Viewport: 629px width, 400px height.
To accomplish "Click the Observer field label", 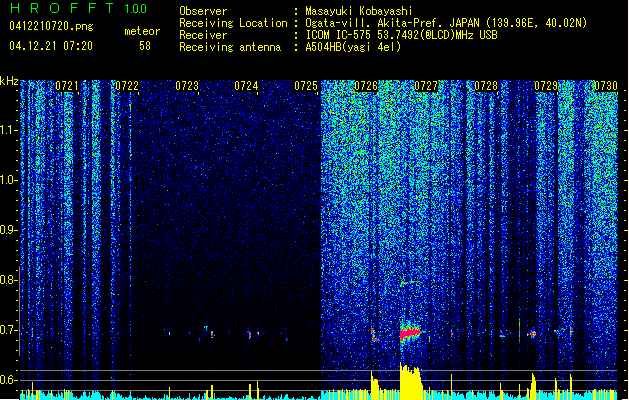I will 203,11.
